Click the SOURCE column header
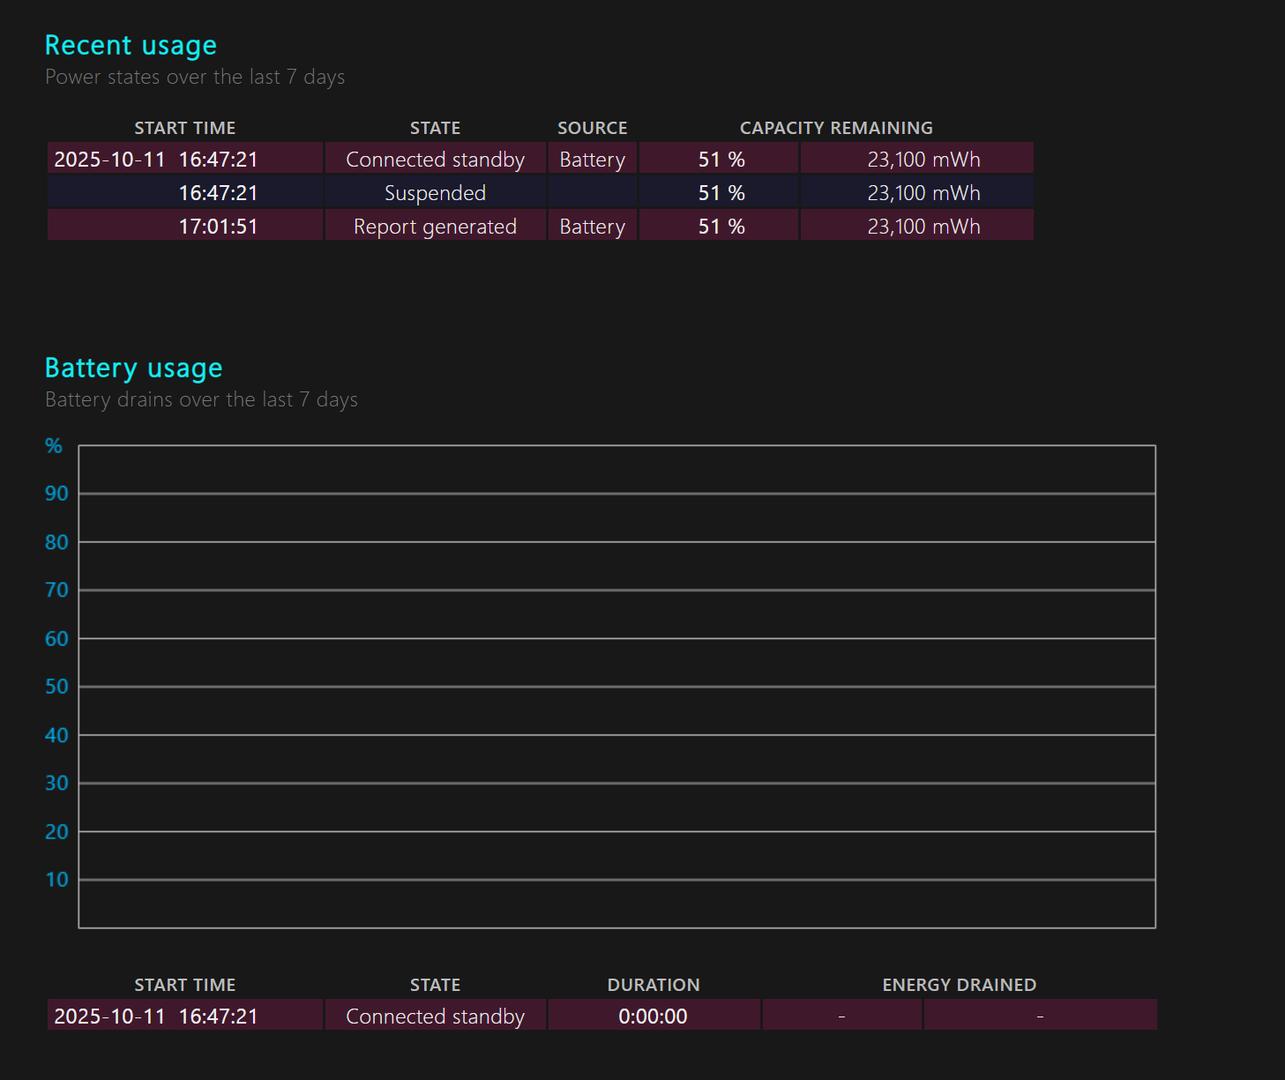Screen dimensions: 1285x1080 (592, 128)
